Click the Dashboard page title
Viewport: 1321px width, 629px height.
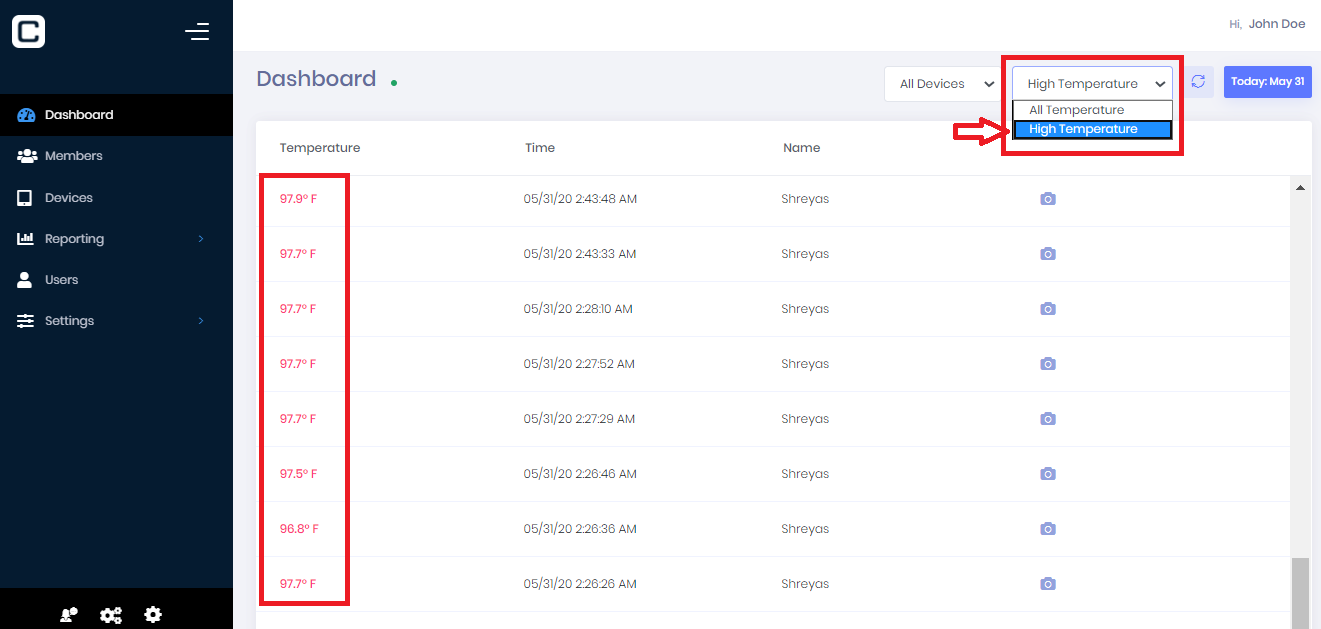point(316,79)
